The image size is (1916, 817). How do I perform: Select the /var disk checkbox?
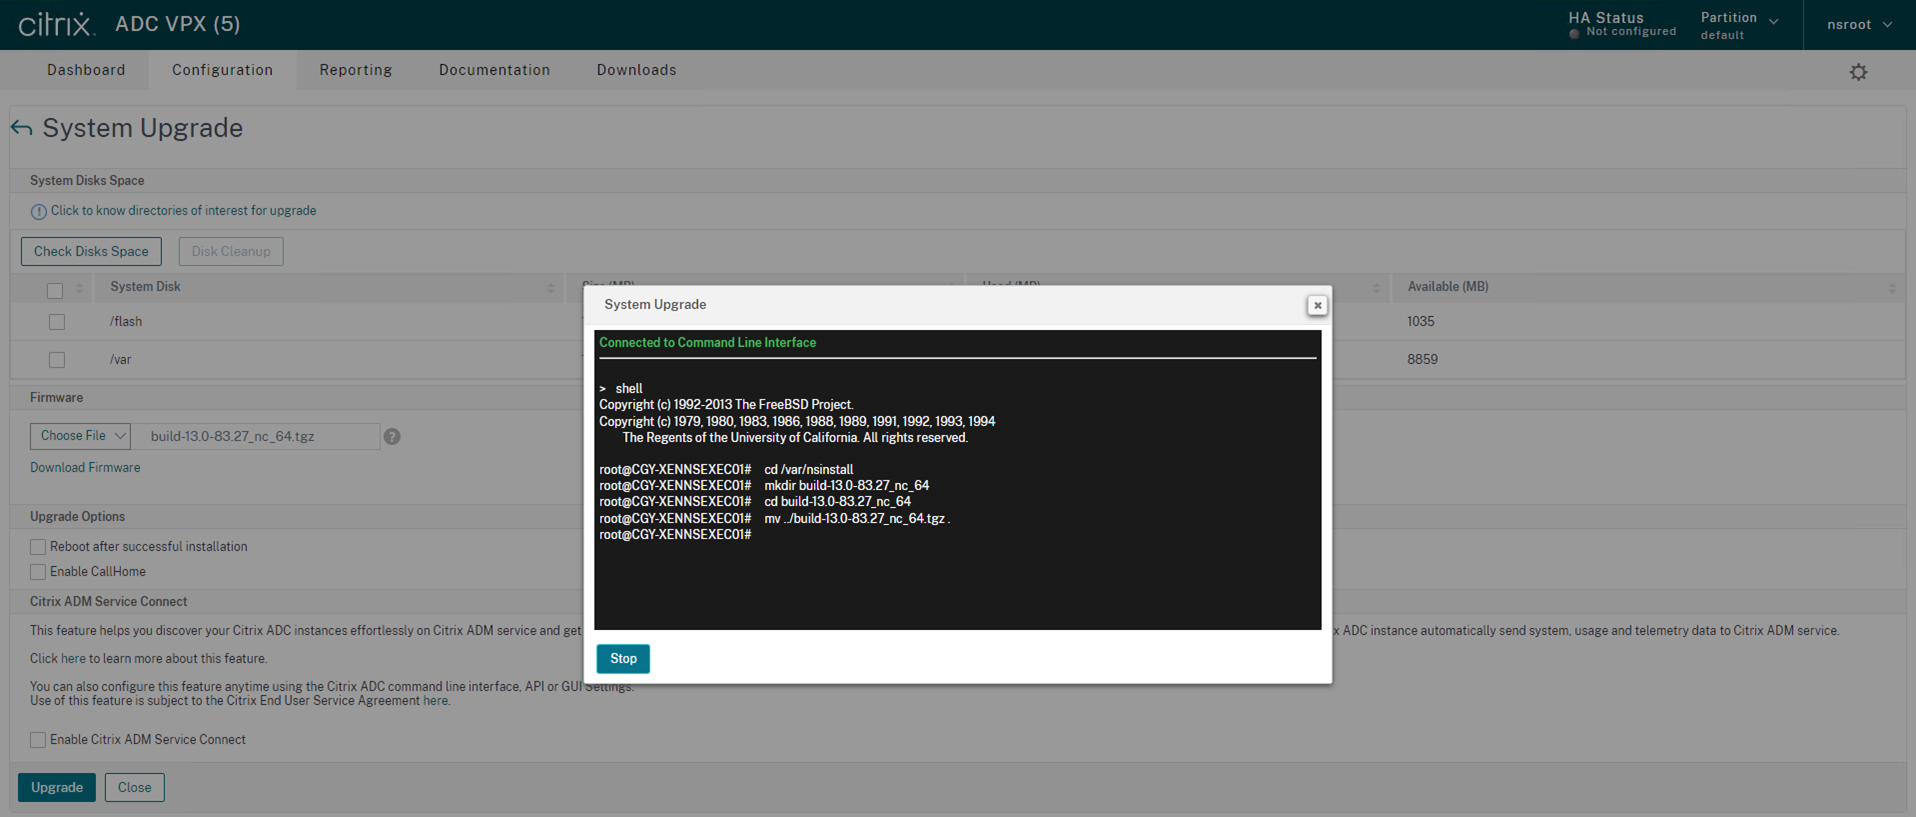(x=57, y=360)
